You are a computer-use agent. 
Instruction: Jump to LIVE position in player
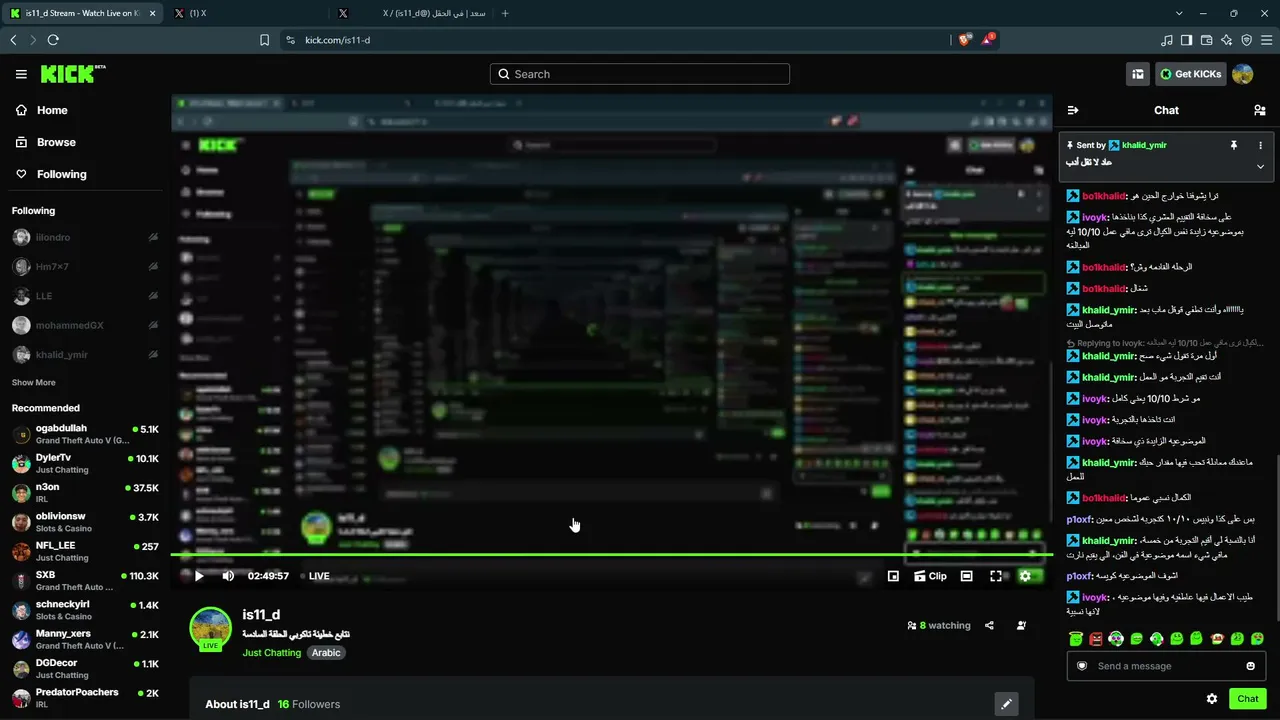(x=314, y=576)
